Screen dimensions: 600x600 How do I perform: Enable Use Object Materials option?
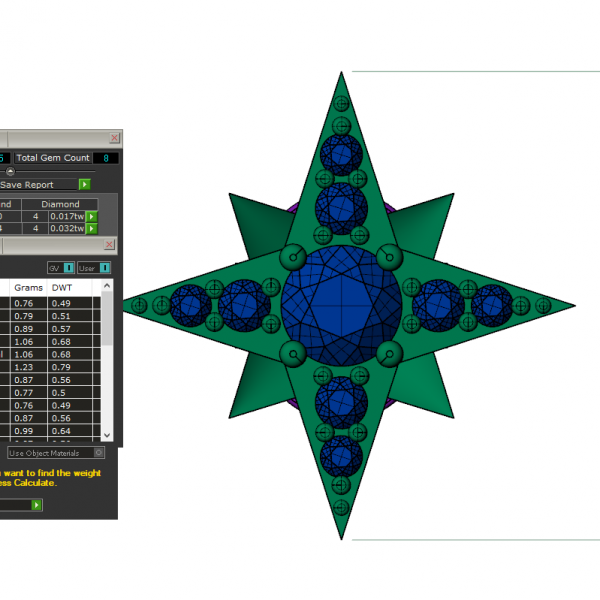[99, 453]
